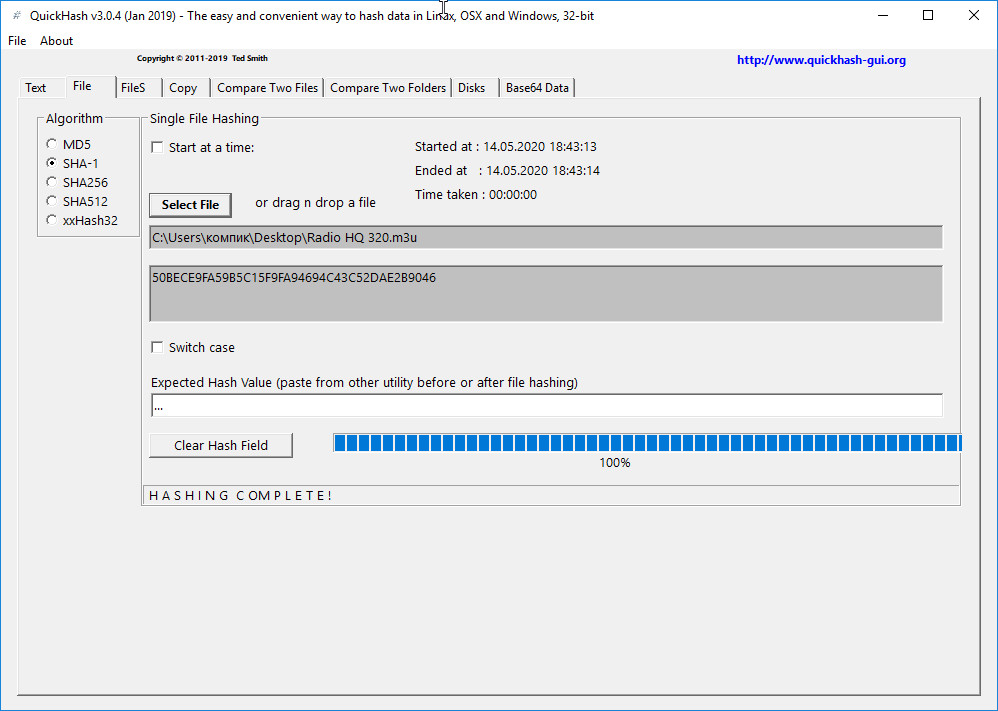Viewport: 998px width, 711px height.
Task: Open the File menu
Action: pos(17,41)
